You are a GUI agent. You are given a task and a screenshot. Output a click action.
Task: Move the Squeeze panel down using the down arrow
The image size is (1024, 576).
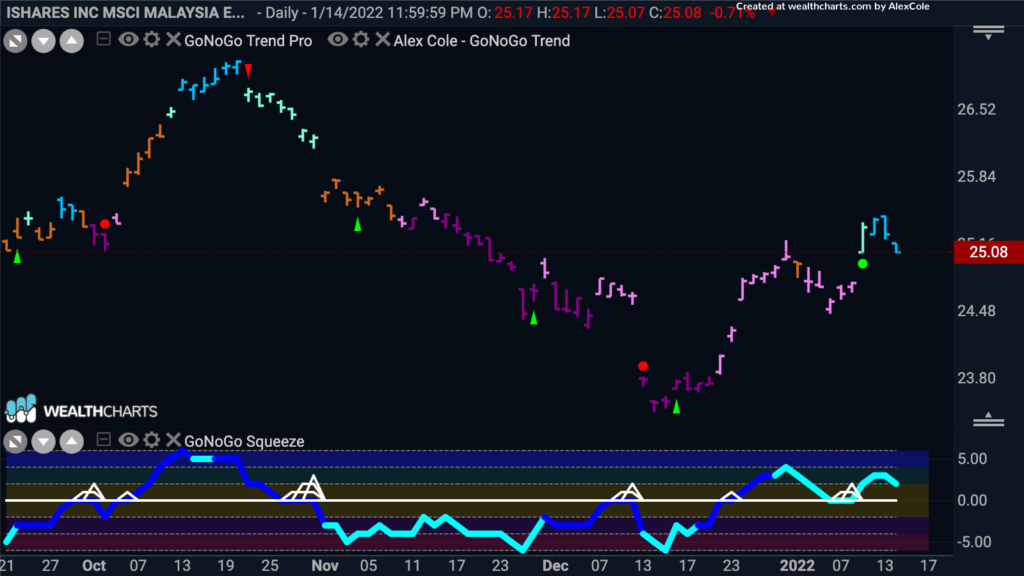pos(43,442)
